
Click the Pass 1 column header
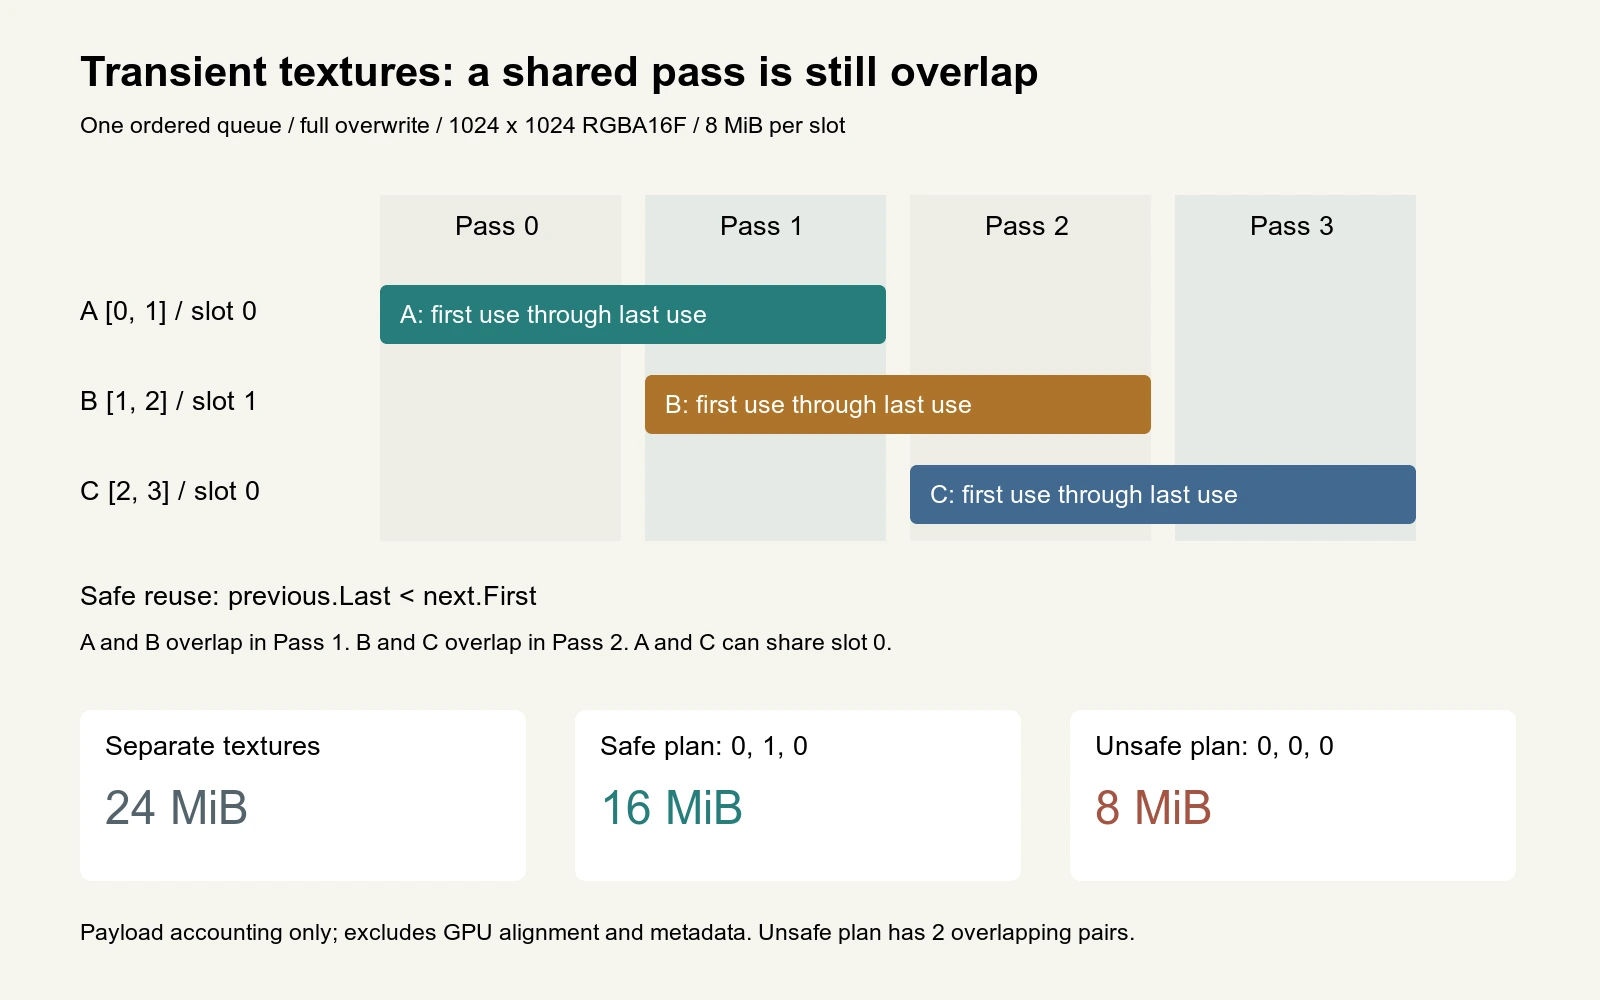coord(762,226)
